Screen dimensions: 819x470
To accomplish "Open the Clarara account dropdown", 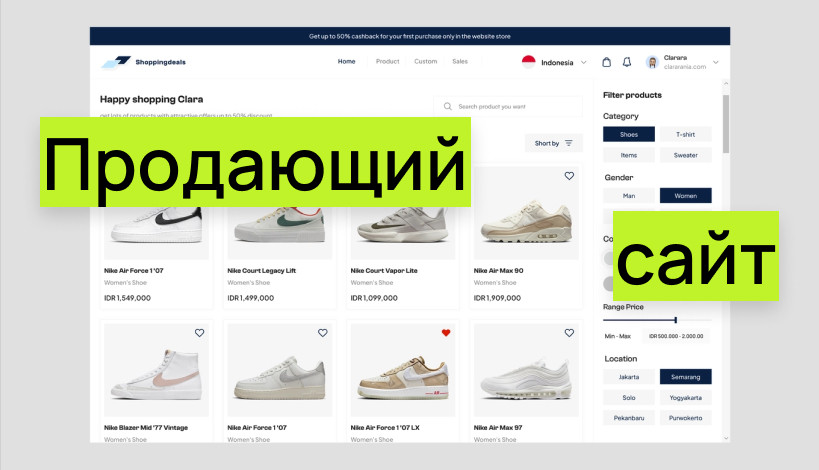I will pyautogui.click(x=716, y=62).
